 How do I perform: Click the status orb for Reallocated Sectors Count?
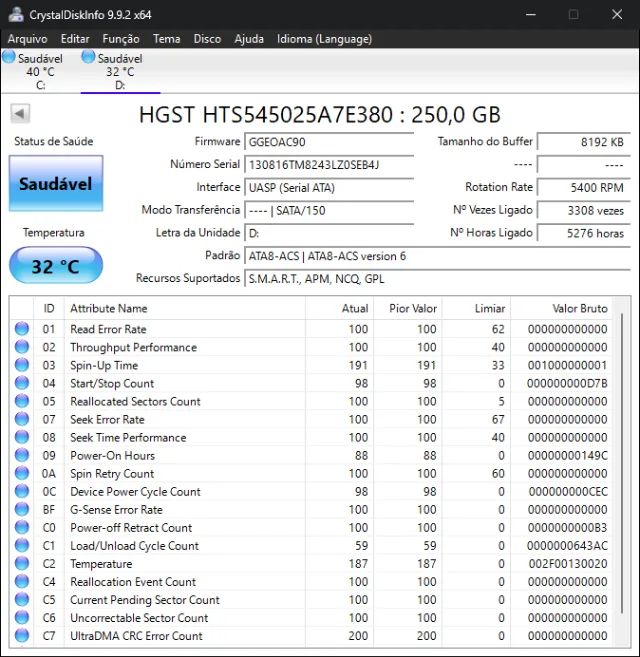click(22, 401)
